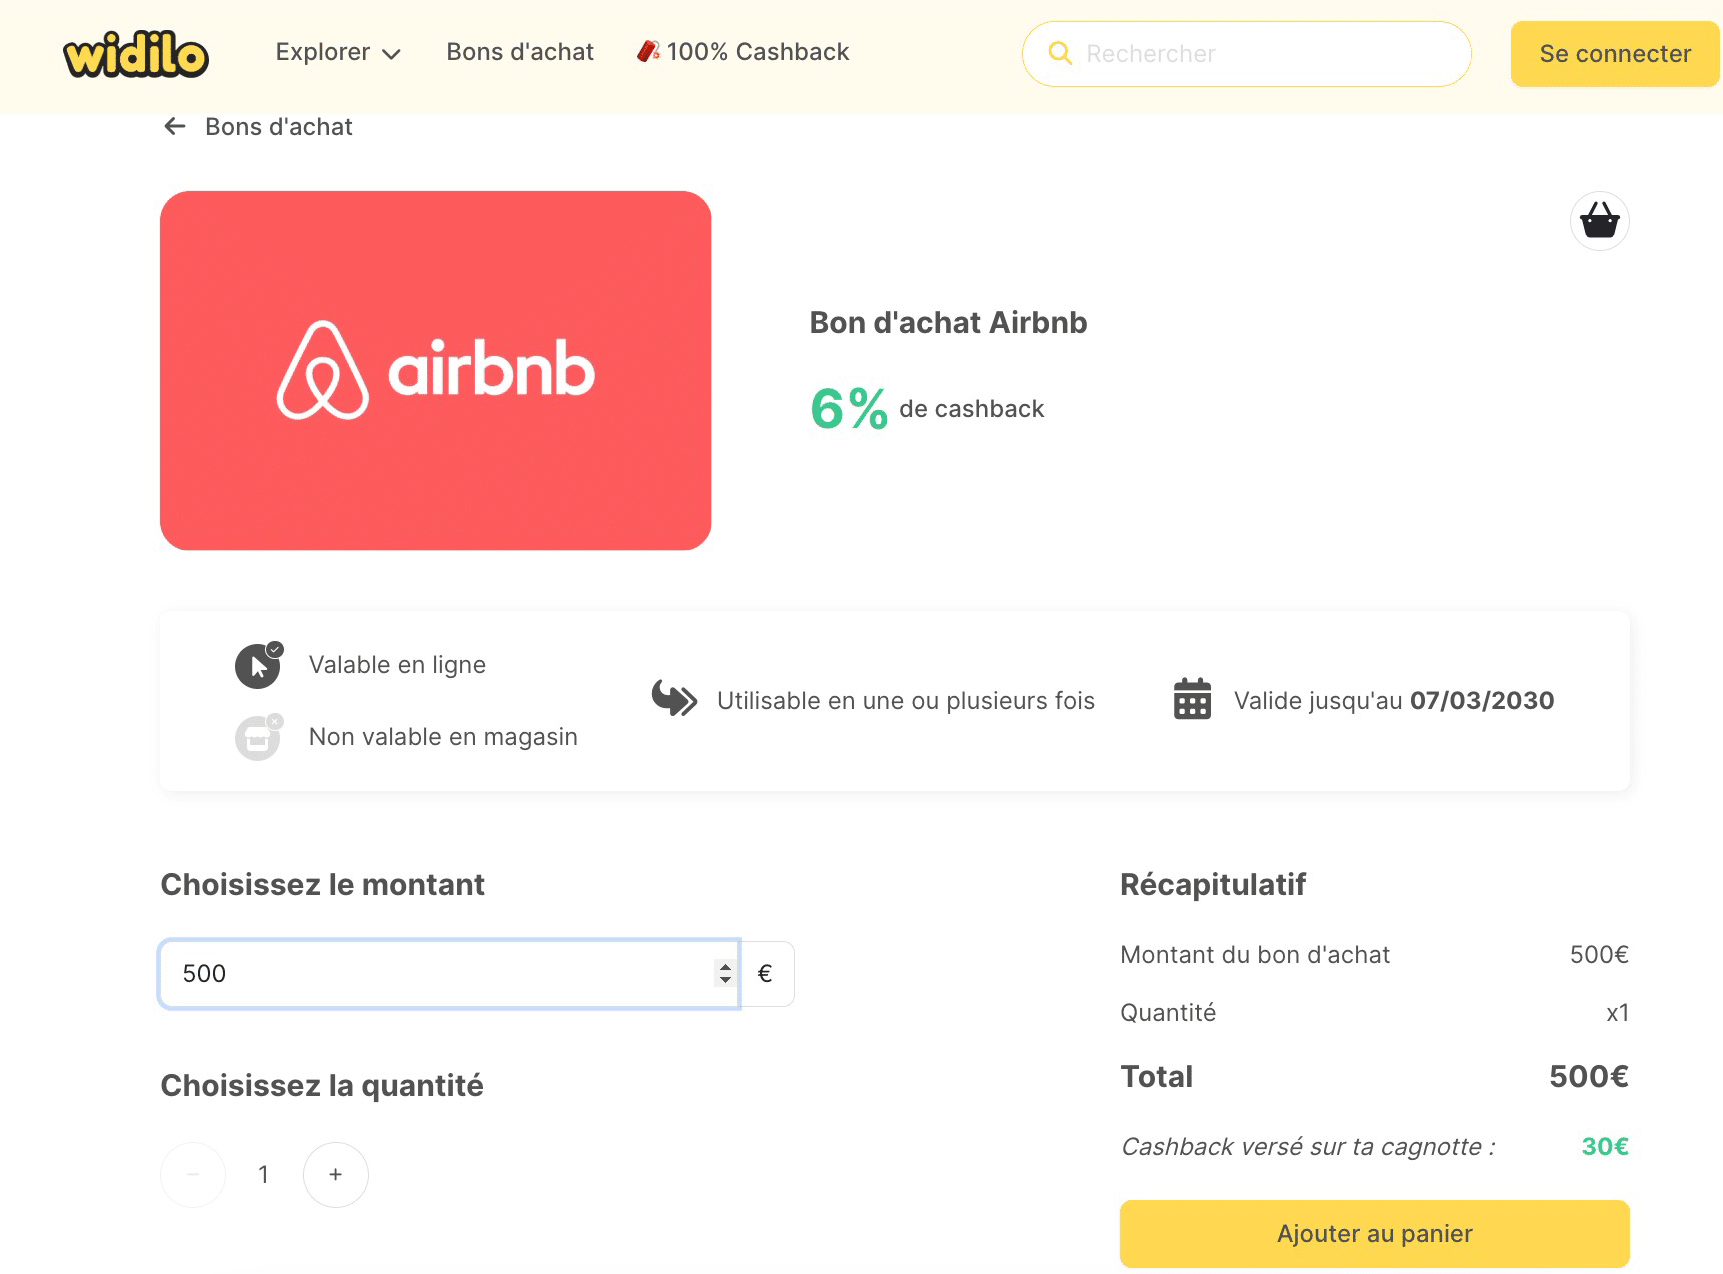Image resolution: width=1723 pixels, height=1274 pixels.
Task: Click the Airbnb gift card image
Action: point(435,370)
